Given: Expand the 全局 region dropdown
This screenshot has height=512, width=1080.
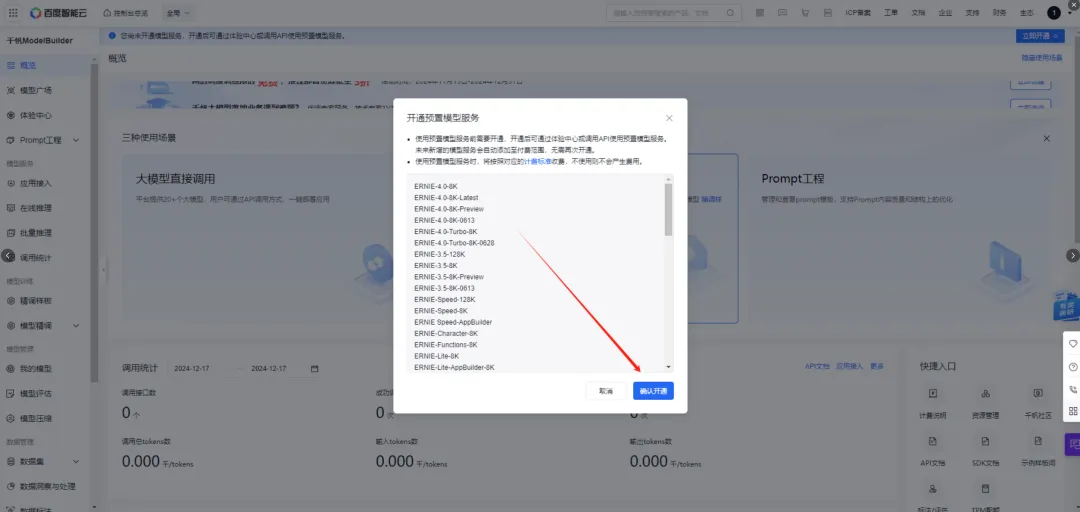Looking at the screenshot, I should point(178,13).
